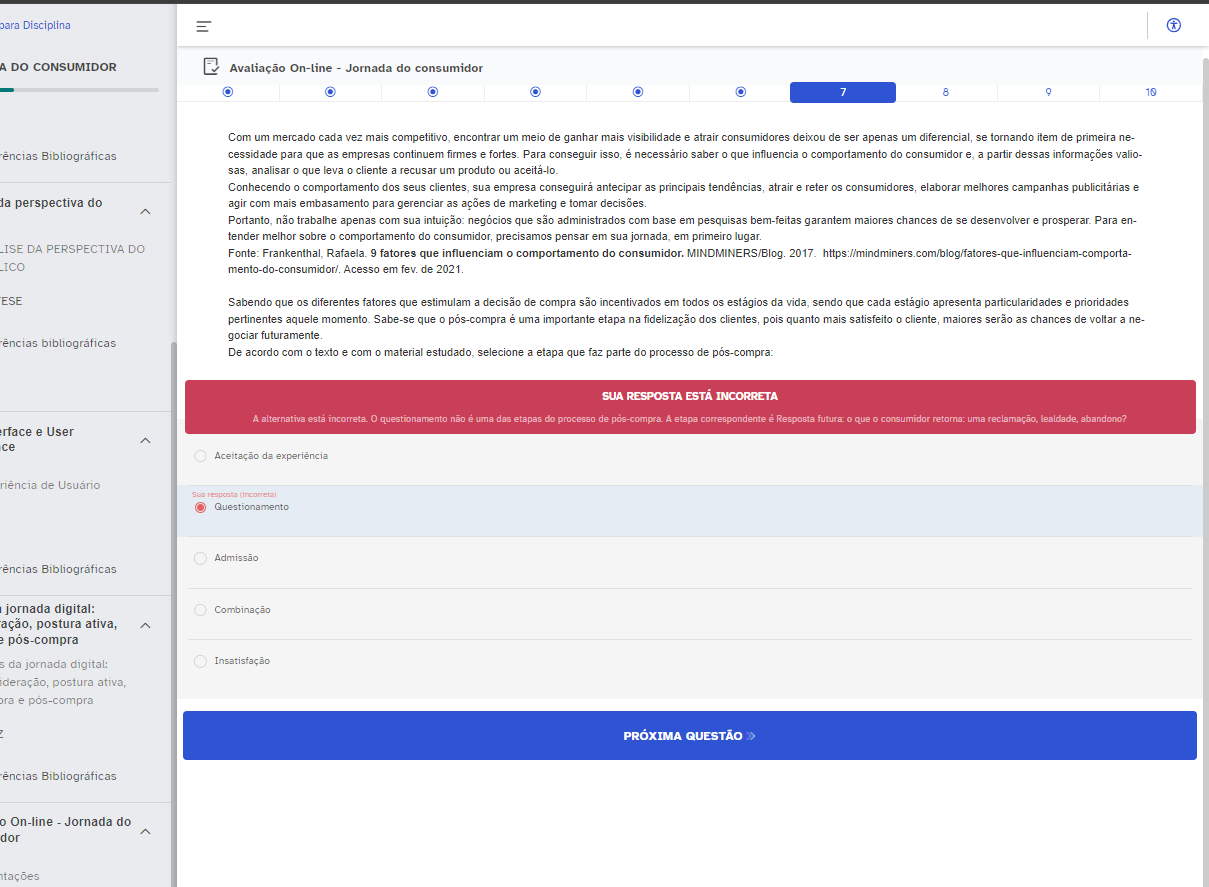The image size is (1209, 887).
Task: Open the accessibility options icon
Action: [x=1174, y=26]
